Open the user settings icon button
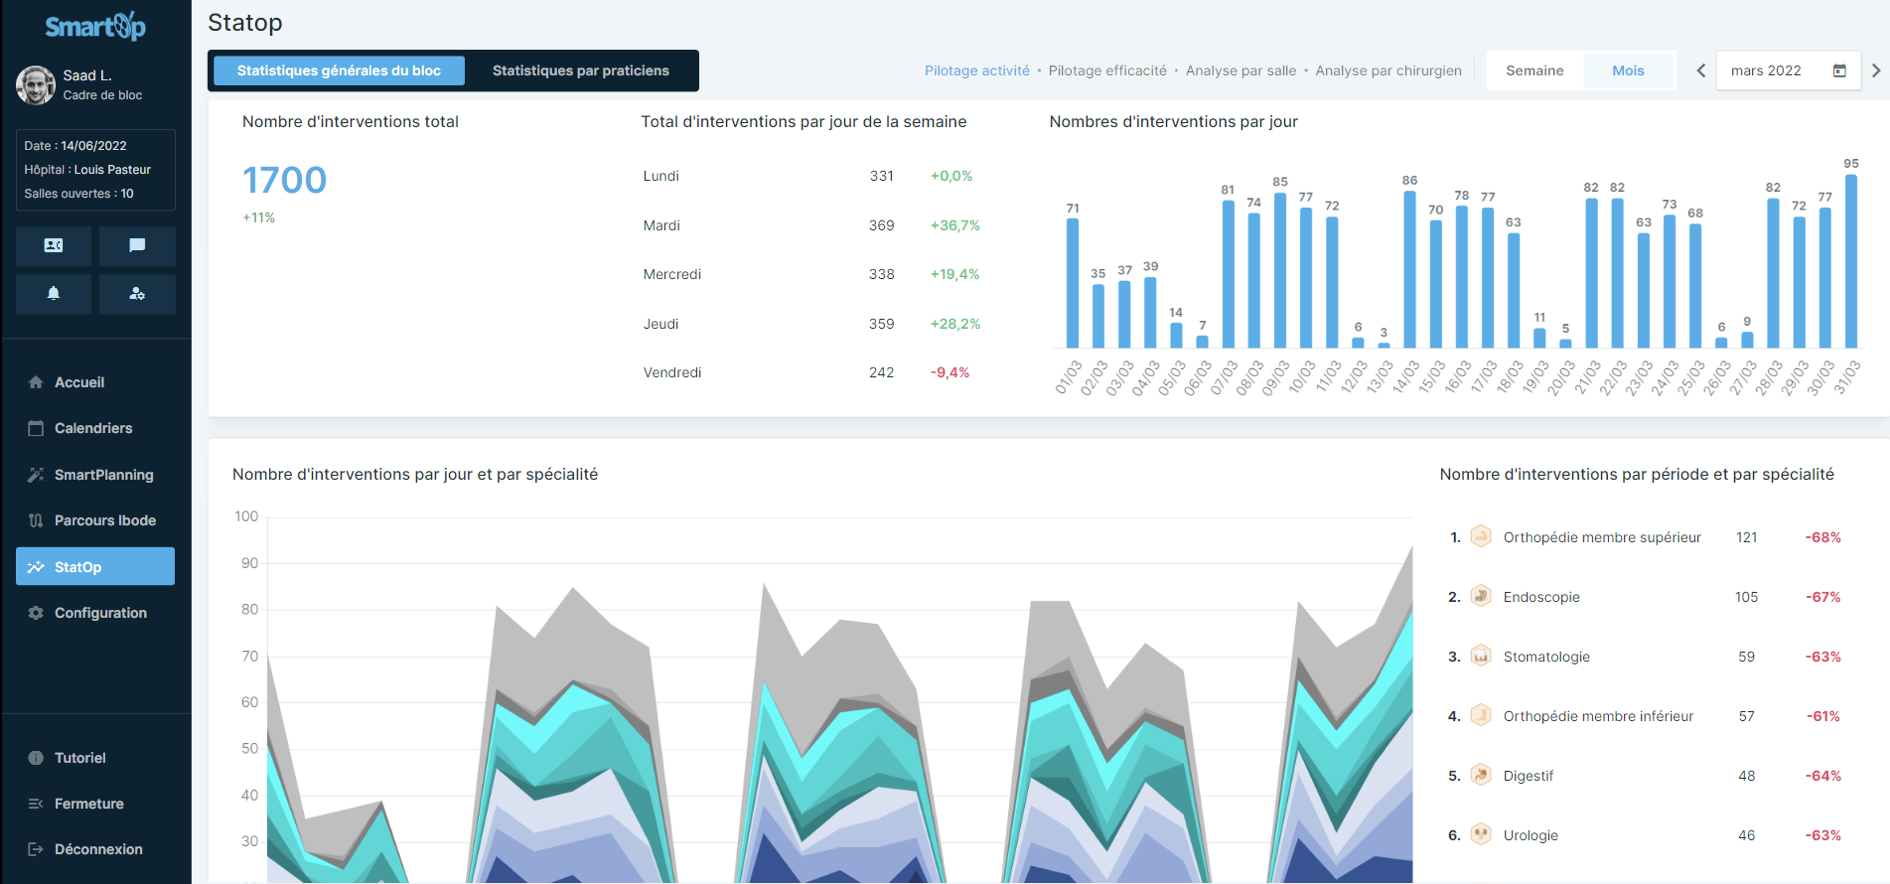 137,294
